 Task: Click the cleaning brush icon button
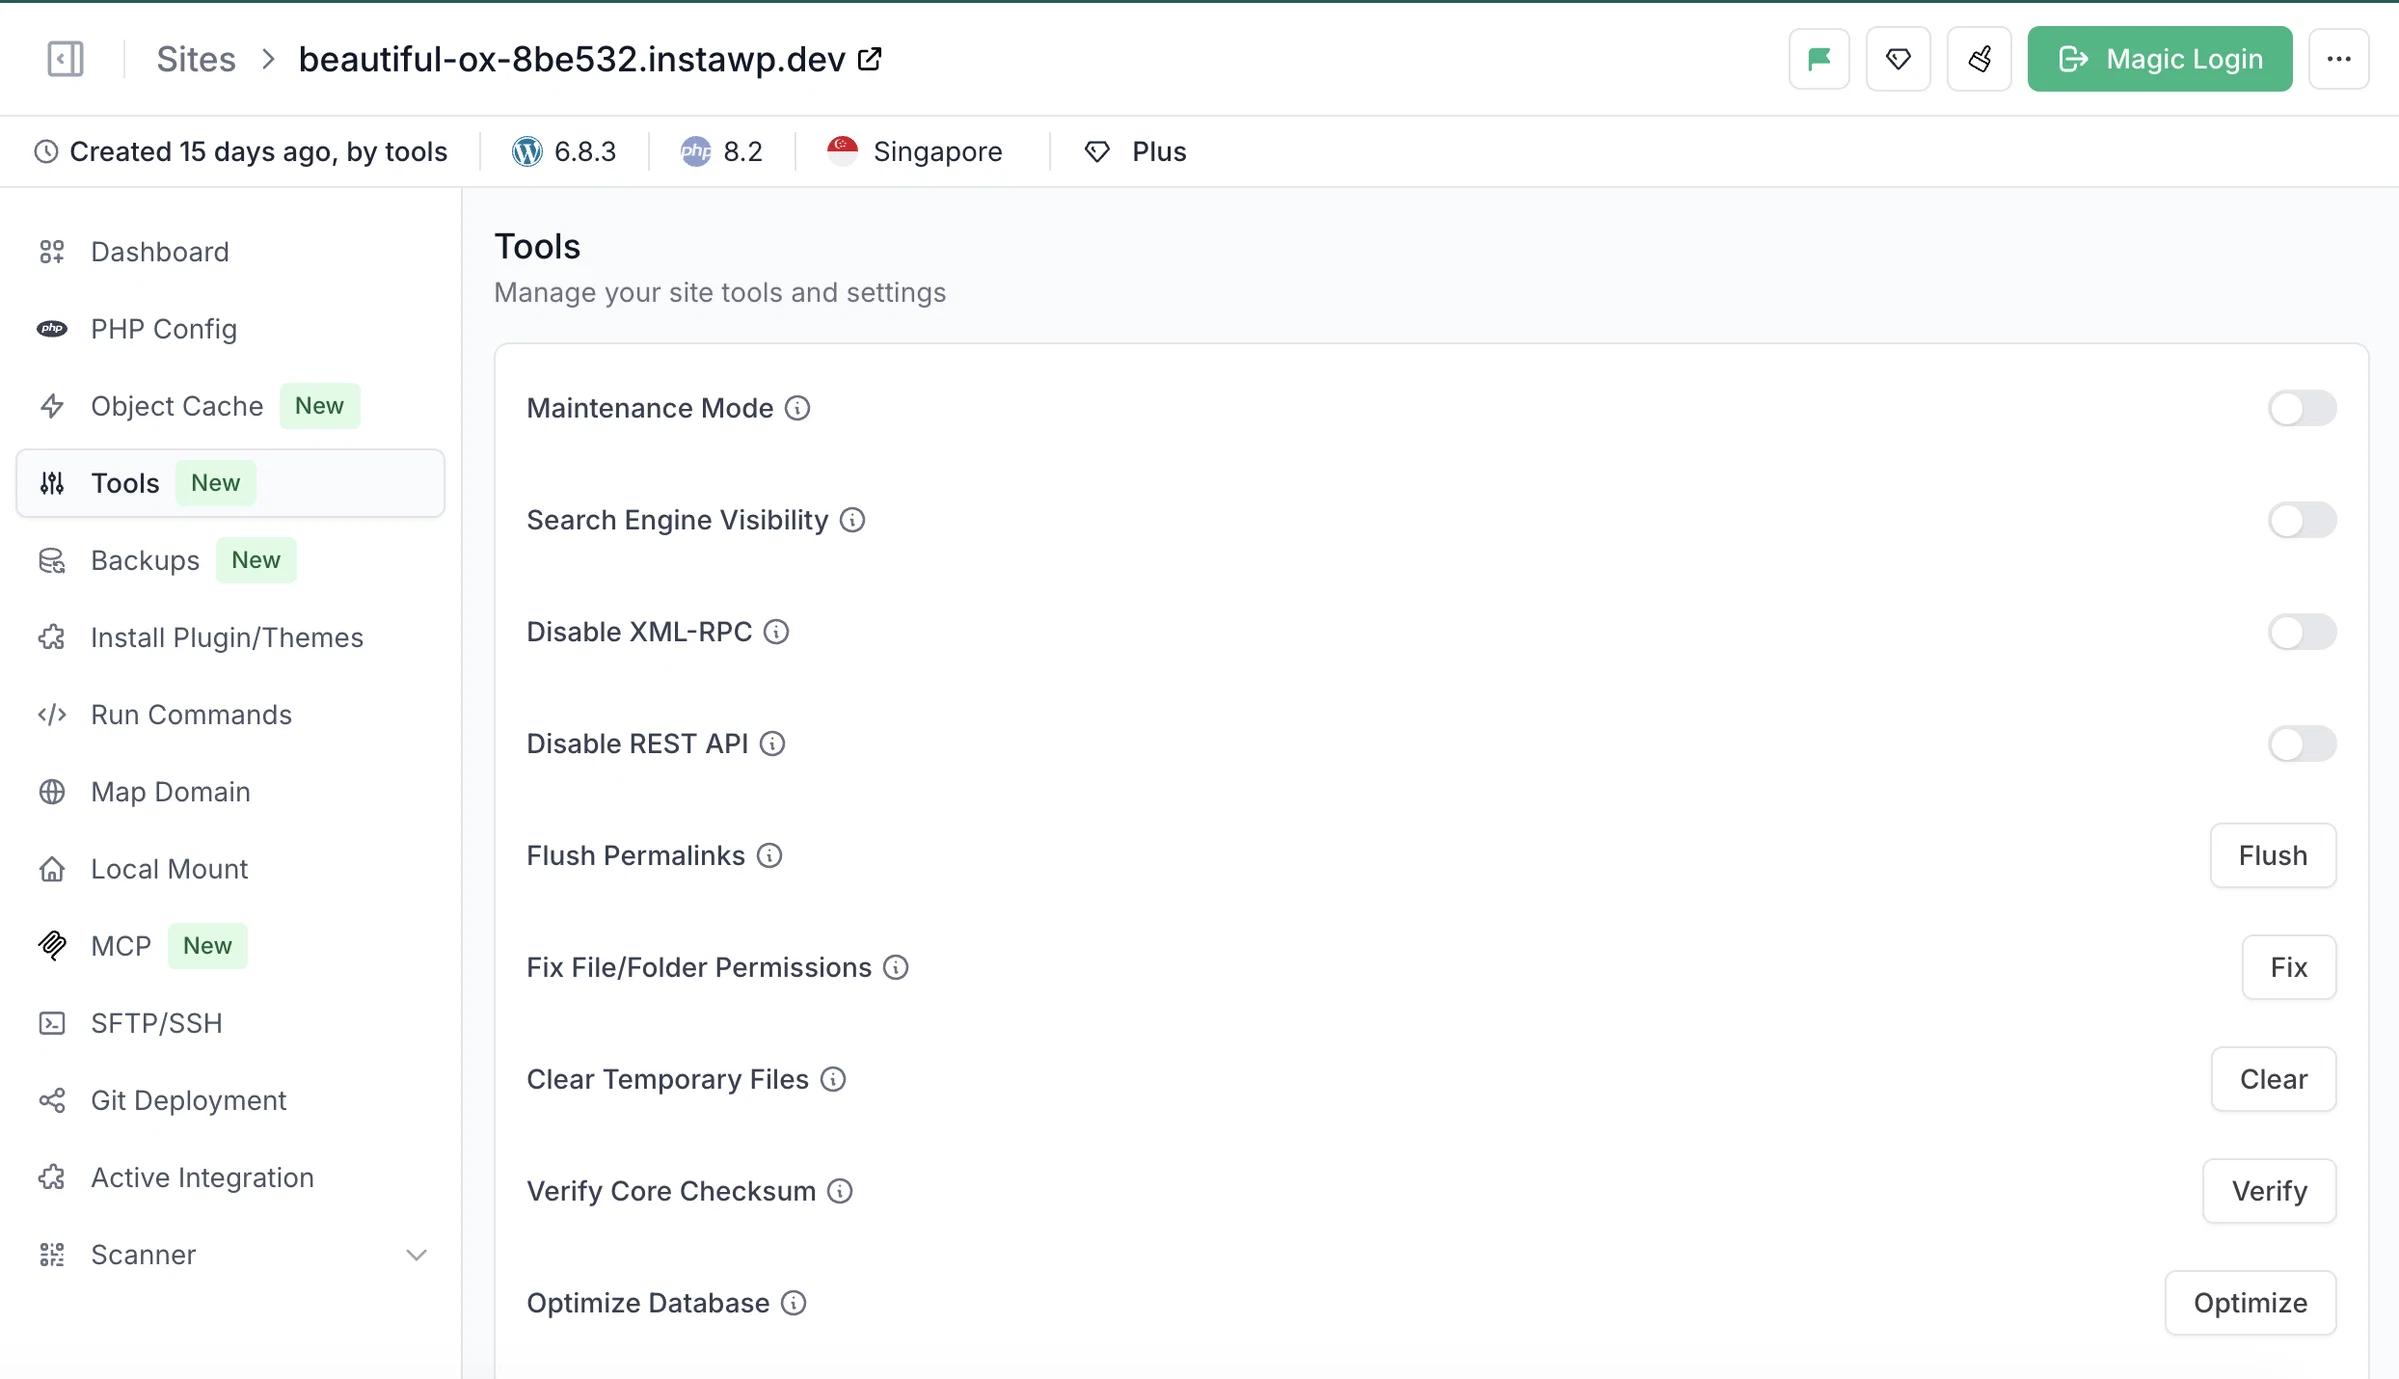pos(1979,59)
